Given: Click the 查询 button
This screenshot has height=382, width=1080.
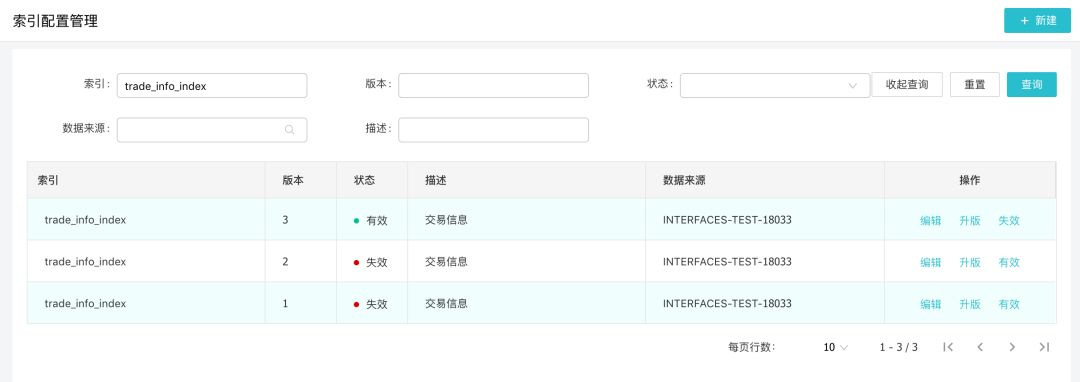Looking at the screenshot, I should (1031, 85).
